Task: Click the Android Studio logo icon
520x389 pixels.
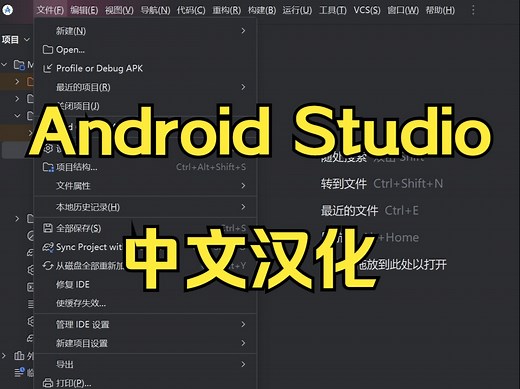Action: click(7, 10)
